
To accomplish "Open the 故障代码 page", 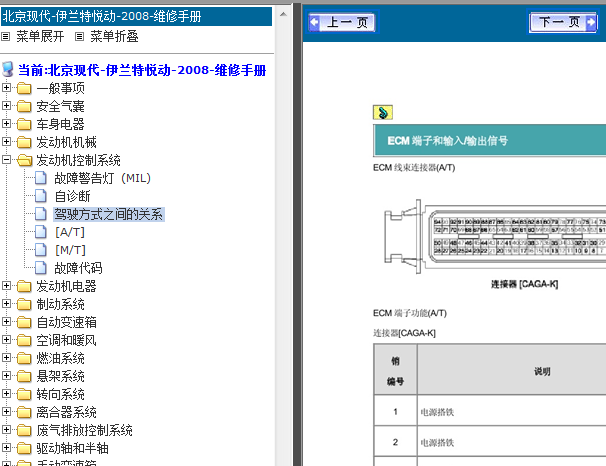I will coord(78,268).
